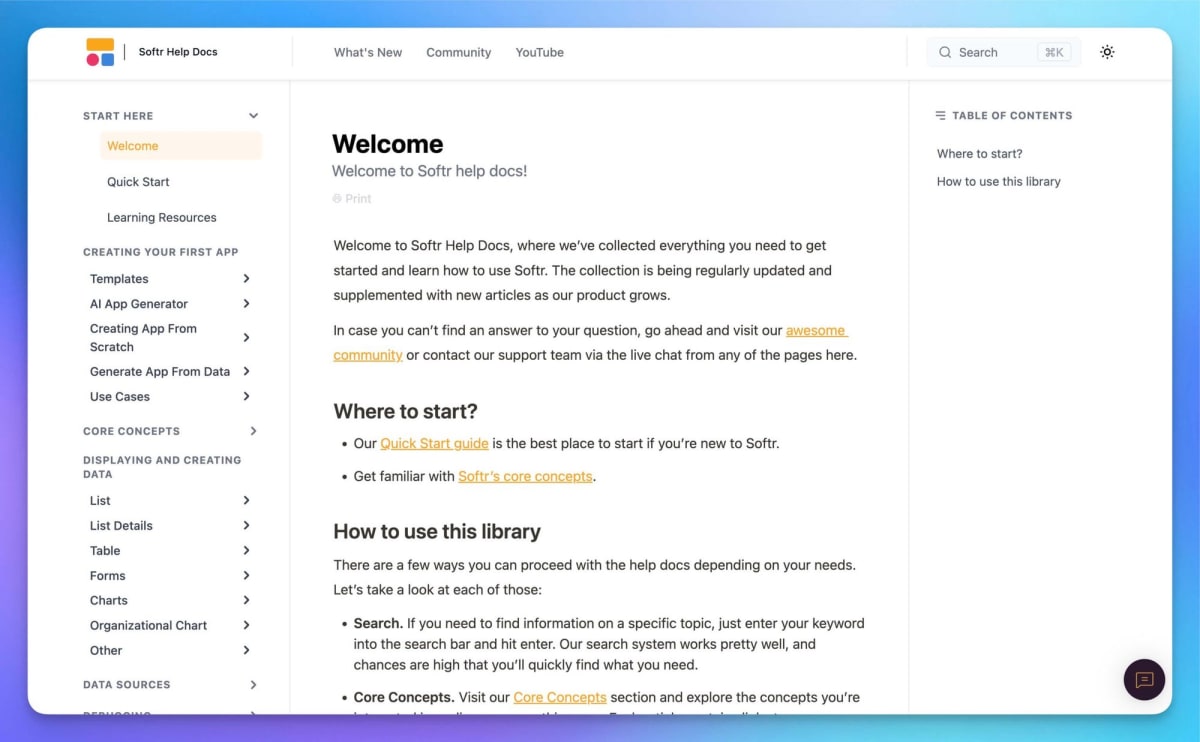Viewport: 1200px width, 742px height.
Task: Expand the Data Sources section arrow
Action: (x=253, y=685)
